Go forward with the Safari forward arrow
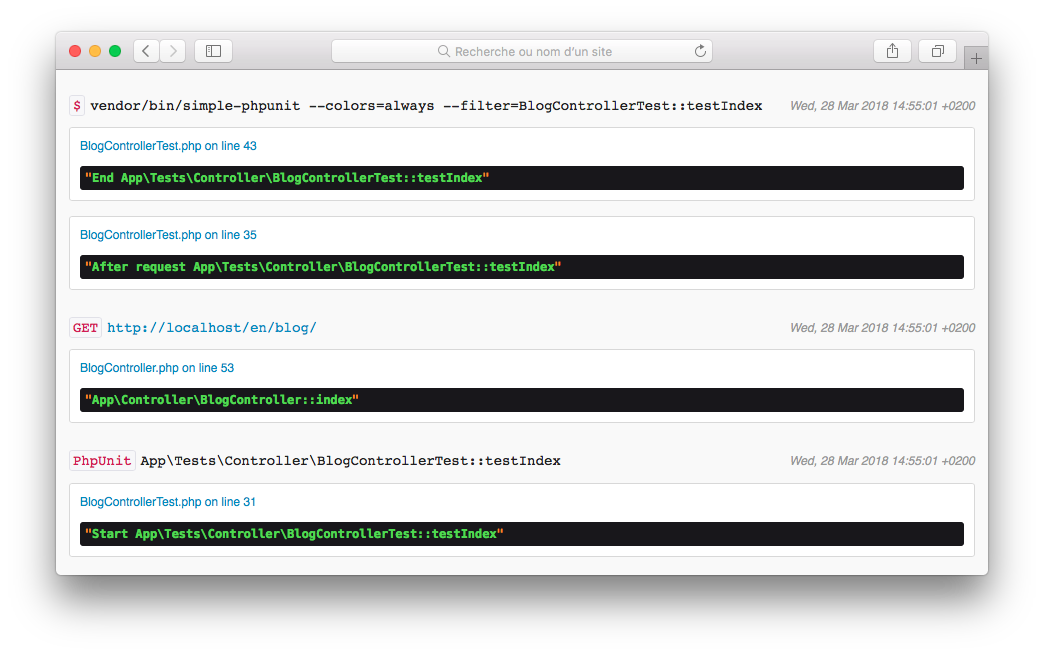Image resolution: width=1044 pixels, height=655 pixels. tap(172, 51)
